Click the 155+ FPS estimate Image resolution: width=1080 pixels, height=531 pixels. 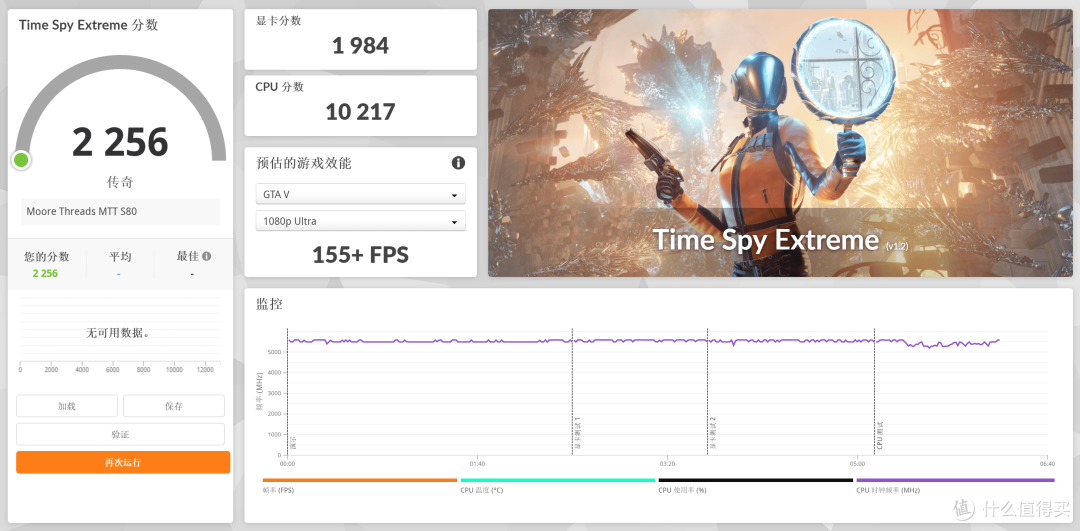[360, 256]
